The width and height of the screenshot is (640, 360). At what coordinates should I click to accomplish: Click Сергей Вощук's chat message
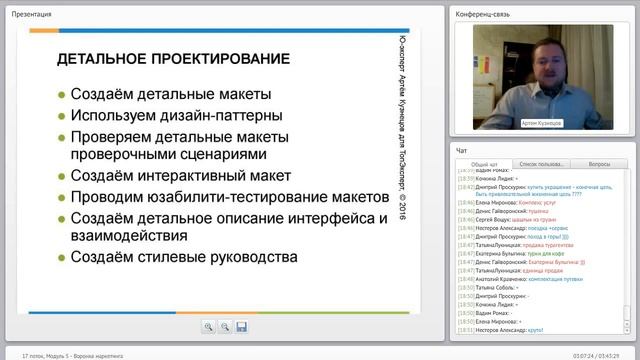[507, 220]
